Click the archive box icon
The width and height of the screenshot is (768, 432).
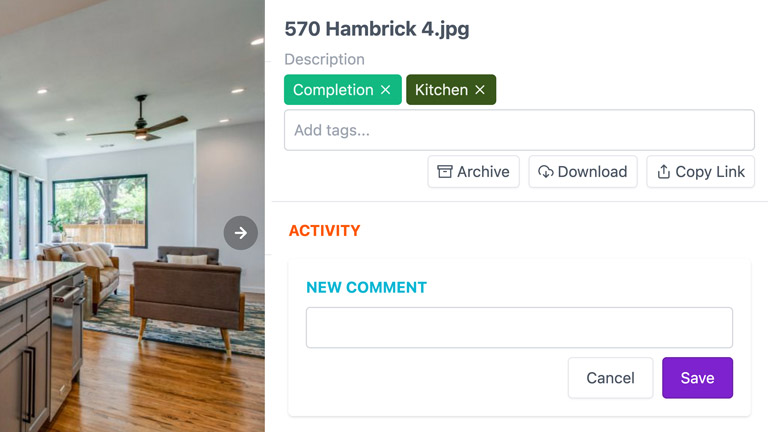tap(445, 171)
